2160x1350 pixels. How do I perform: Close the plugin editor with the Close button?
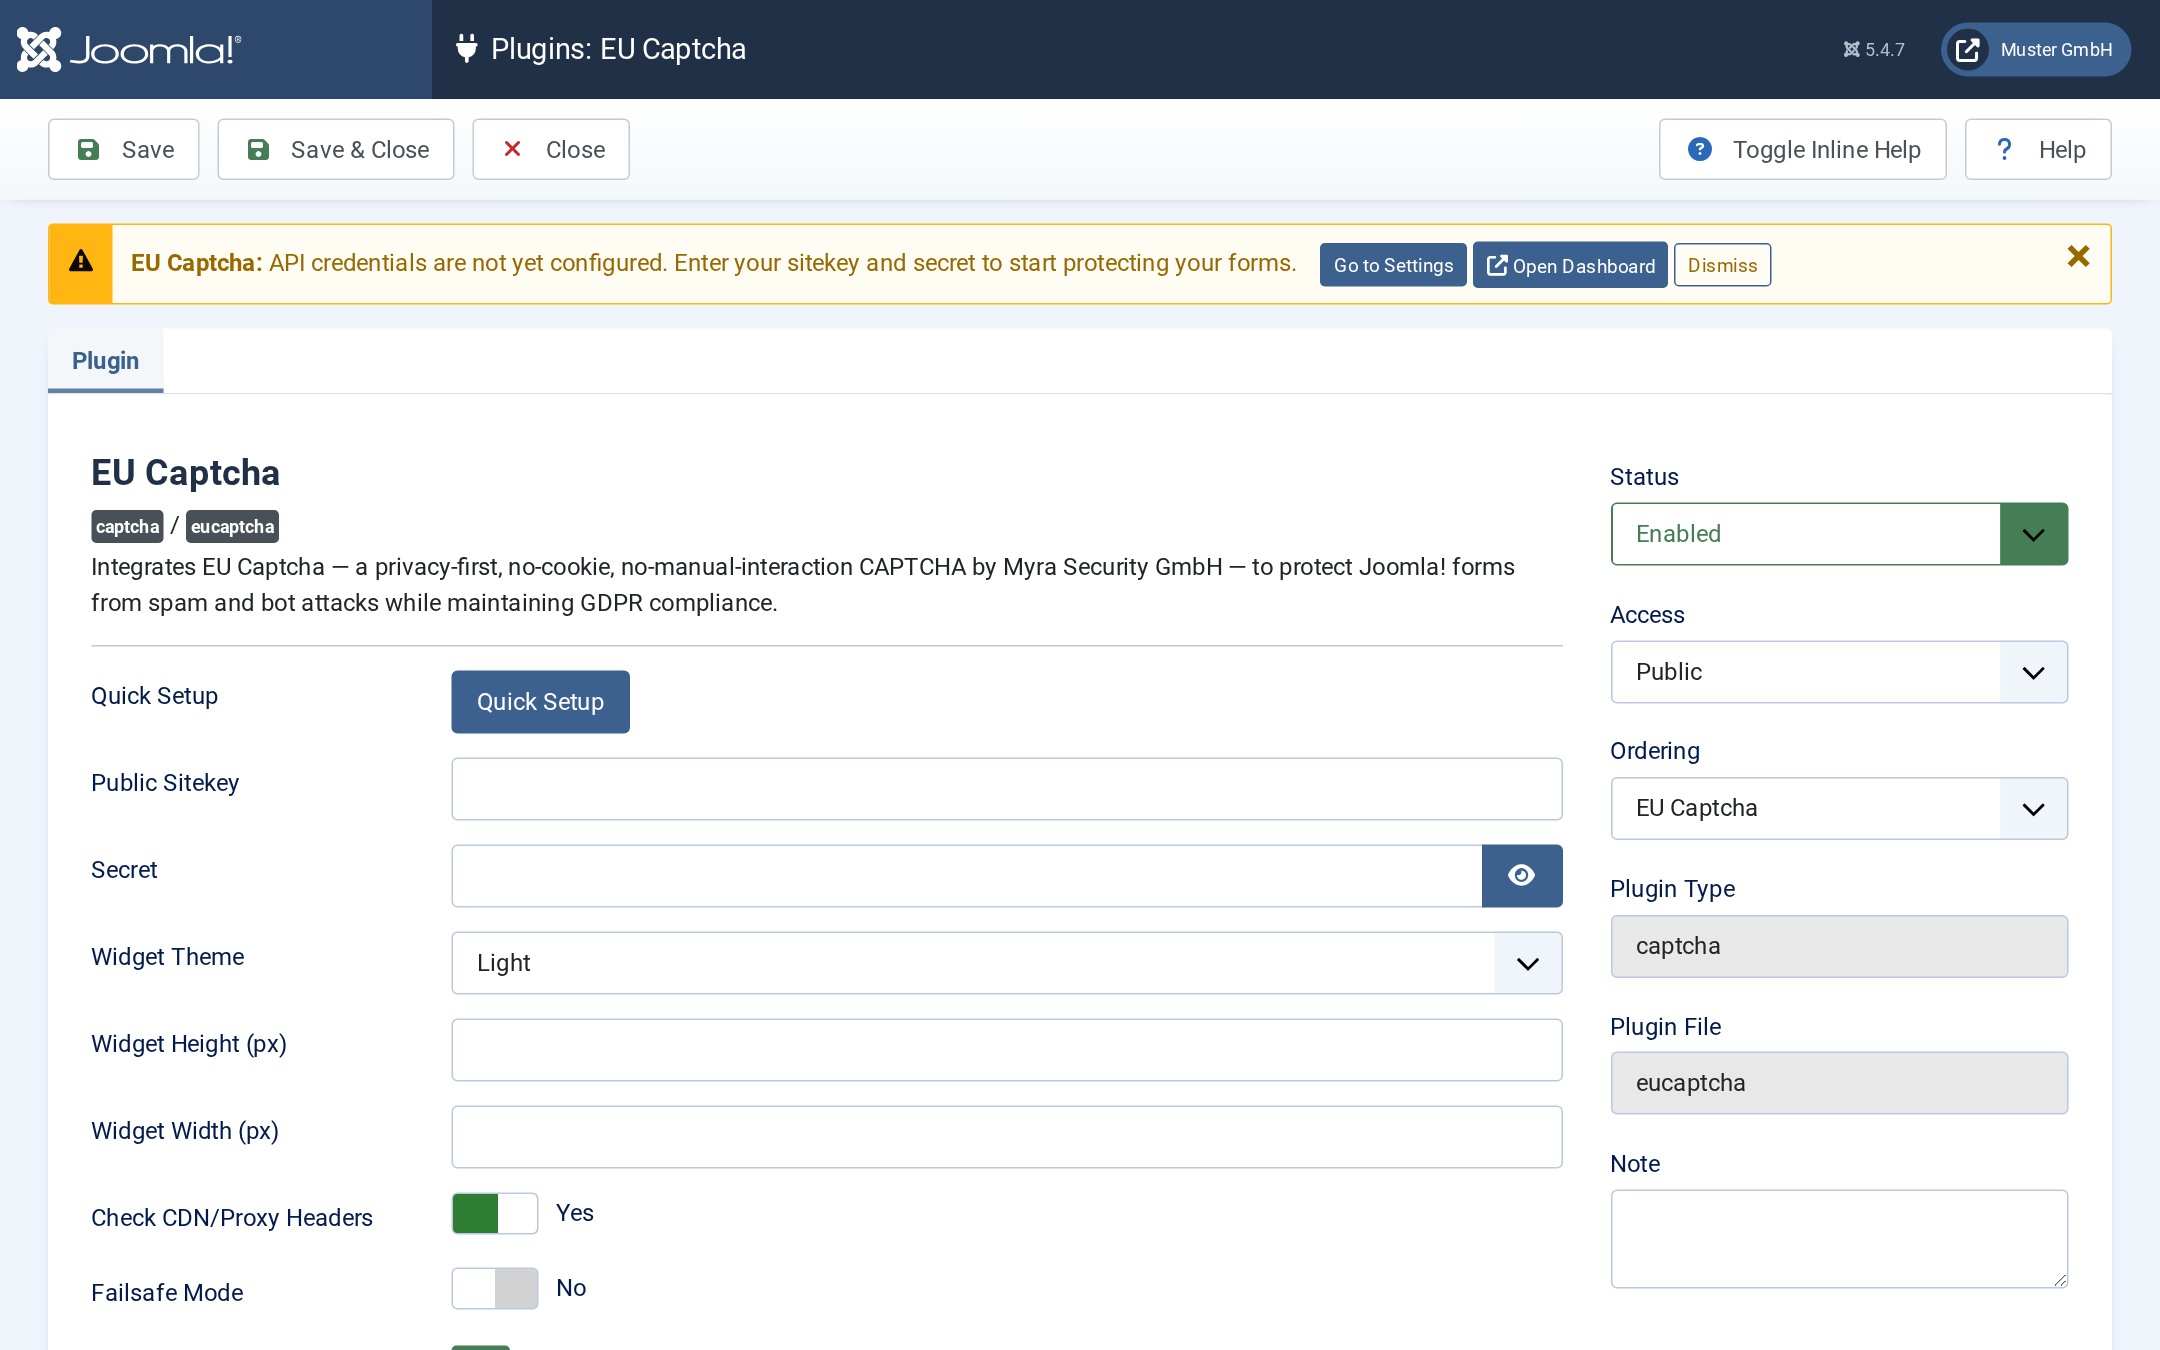pos(551,150)
